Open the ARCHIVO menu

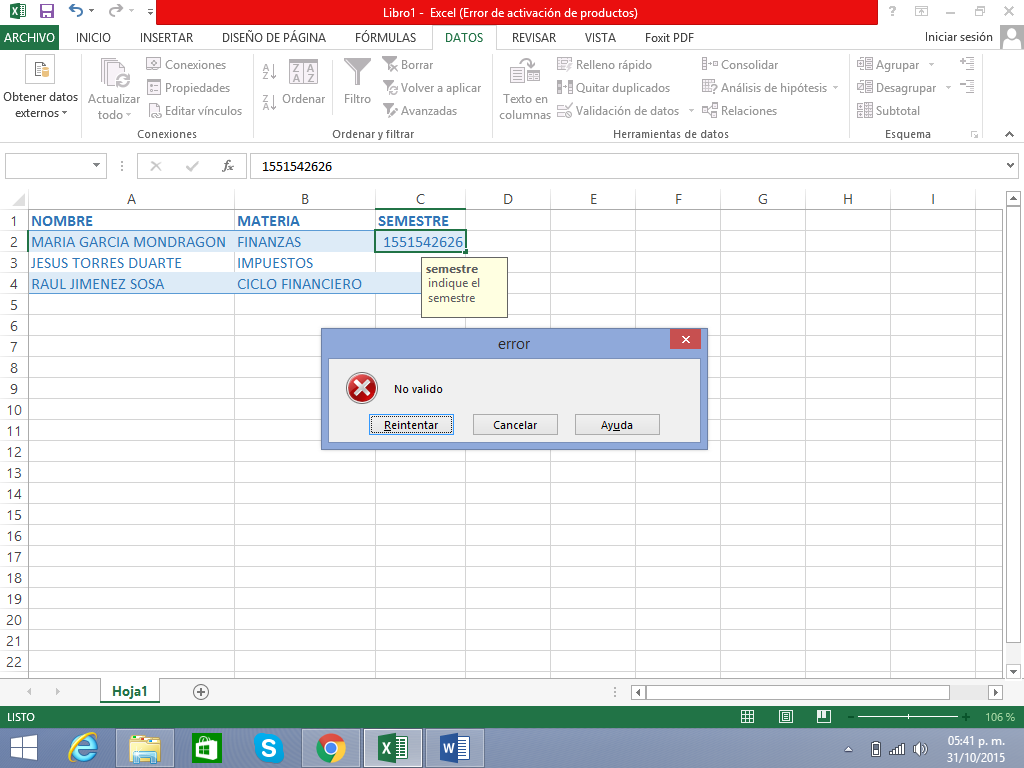tap(30, 38)
